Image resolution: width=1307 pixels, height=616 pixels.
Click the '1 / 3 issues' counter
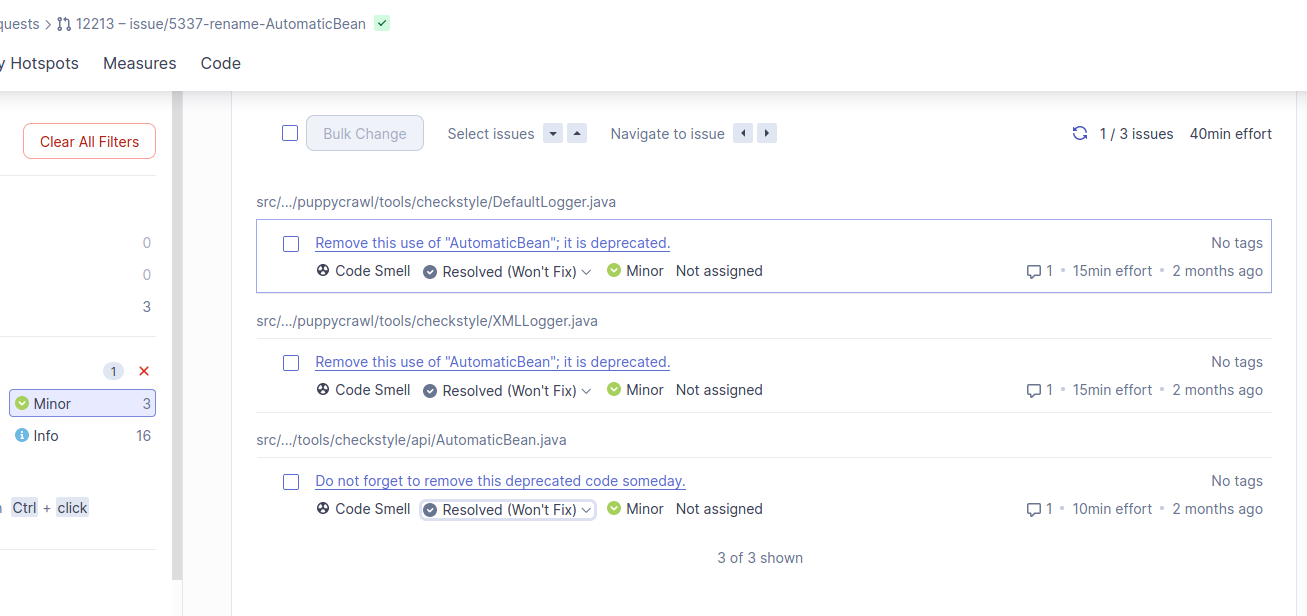coord(1136,134)
